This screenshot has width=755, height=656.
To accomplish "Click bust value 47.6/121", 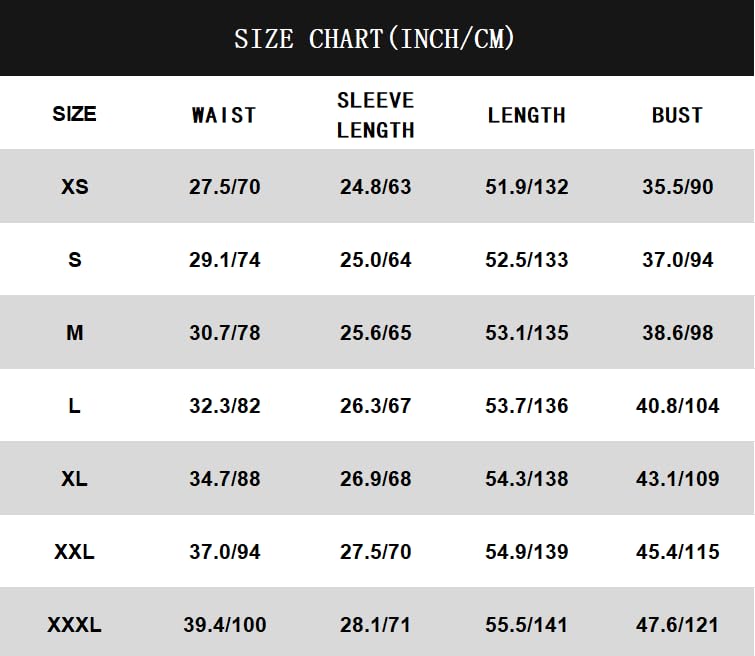I will (x=677, y=625).
